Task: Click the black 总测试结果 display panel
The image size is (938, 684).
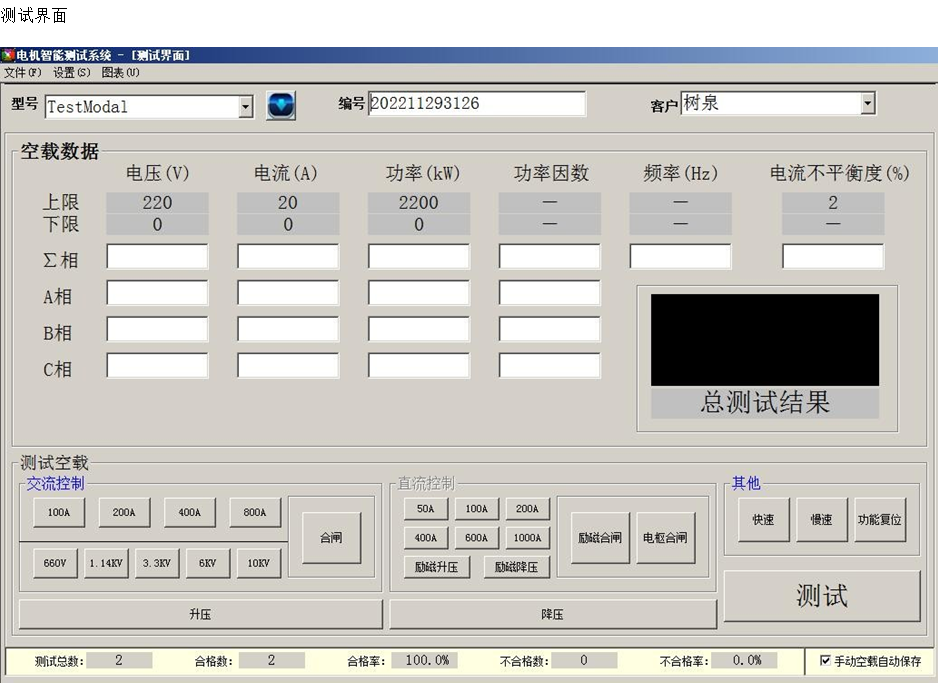Action: [x=765, y=339]
